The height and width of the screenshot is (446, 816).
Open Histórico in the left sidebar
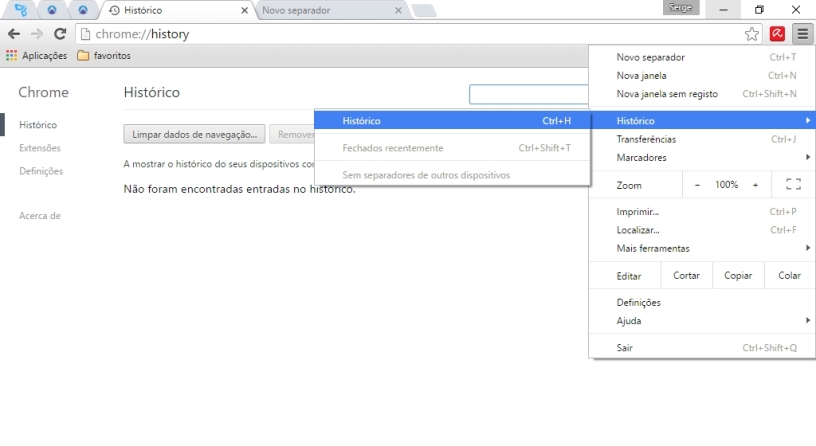(x=38, y=125)
